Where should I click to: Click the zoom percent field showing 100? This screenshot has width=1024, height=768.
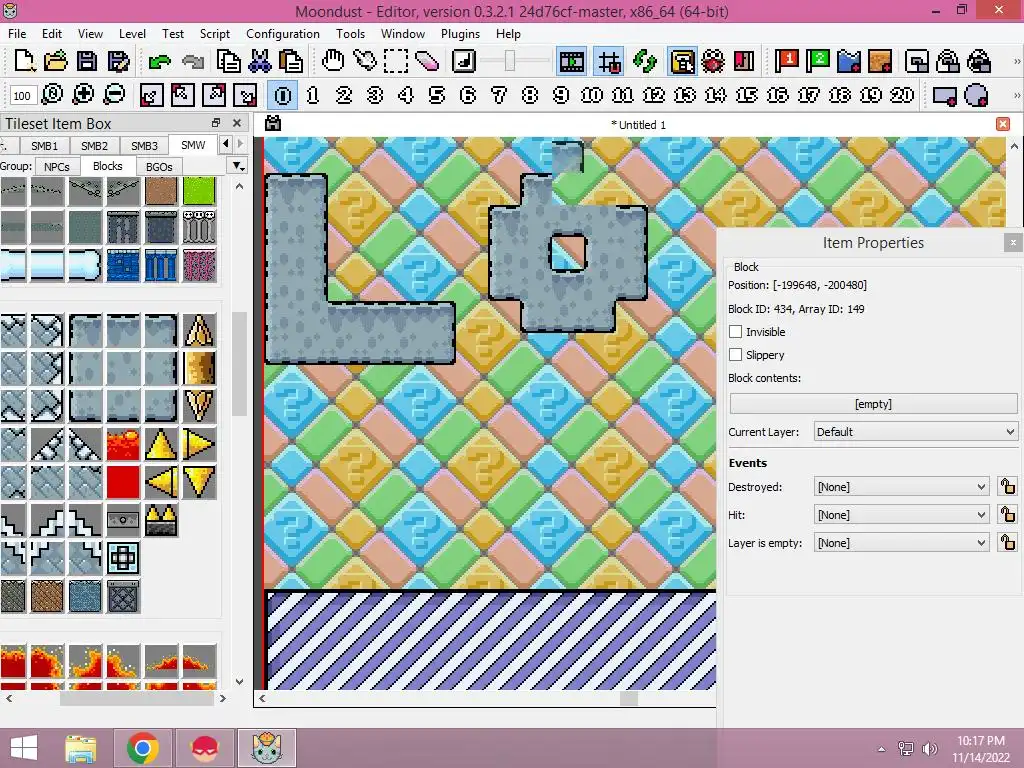tap(22, 95)
